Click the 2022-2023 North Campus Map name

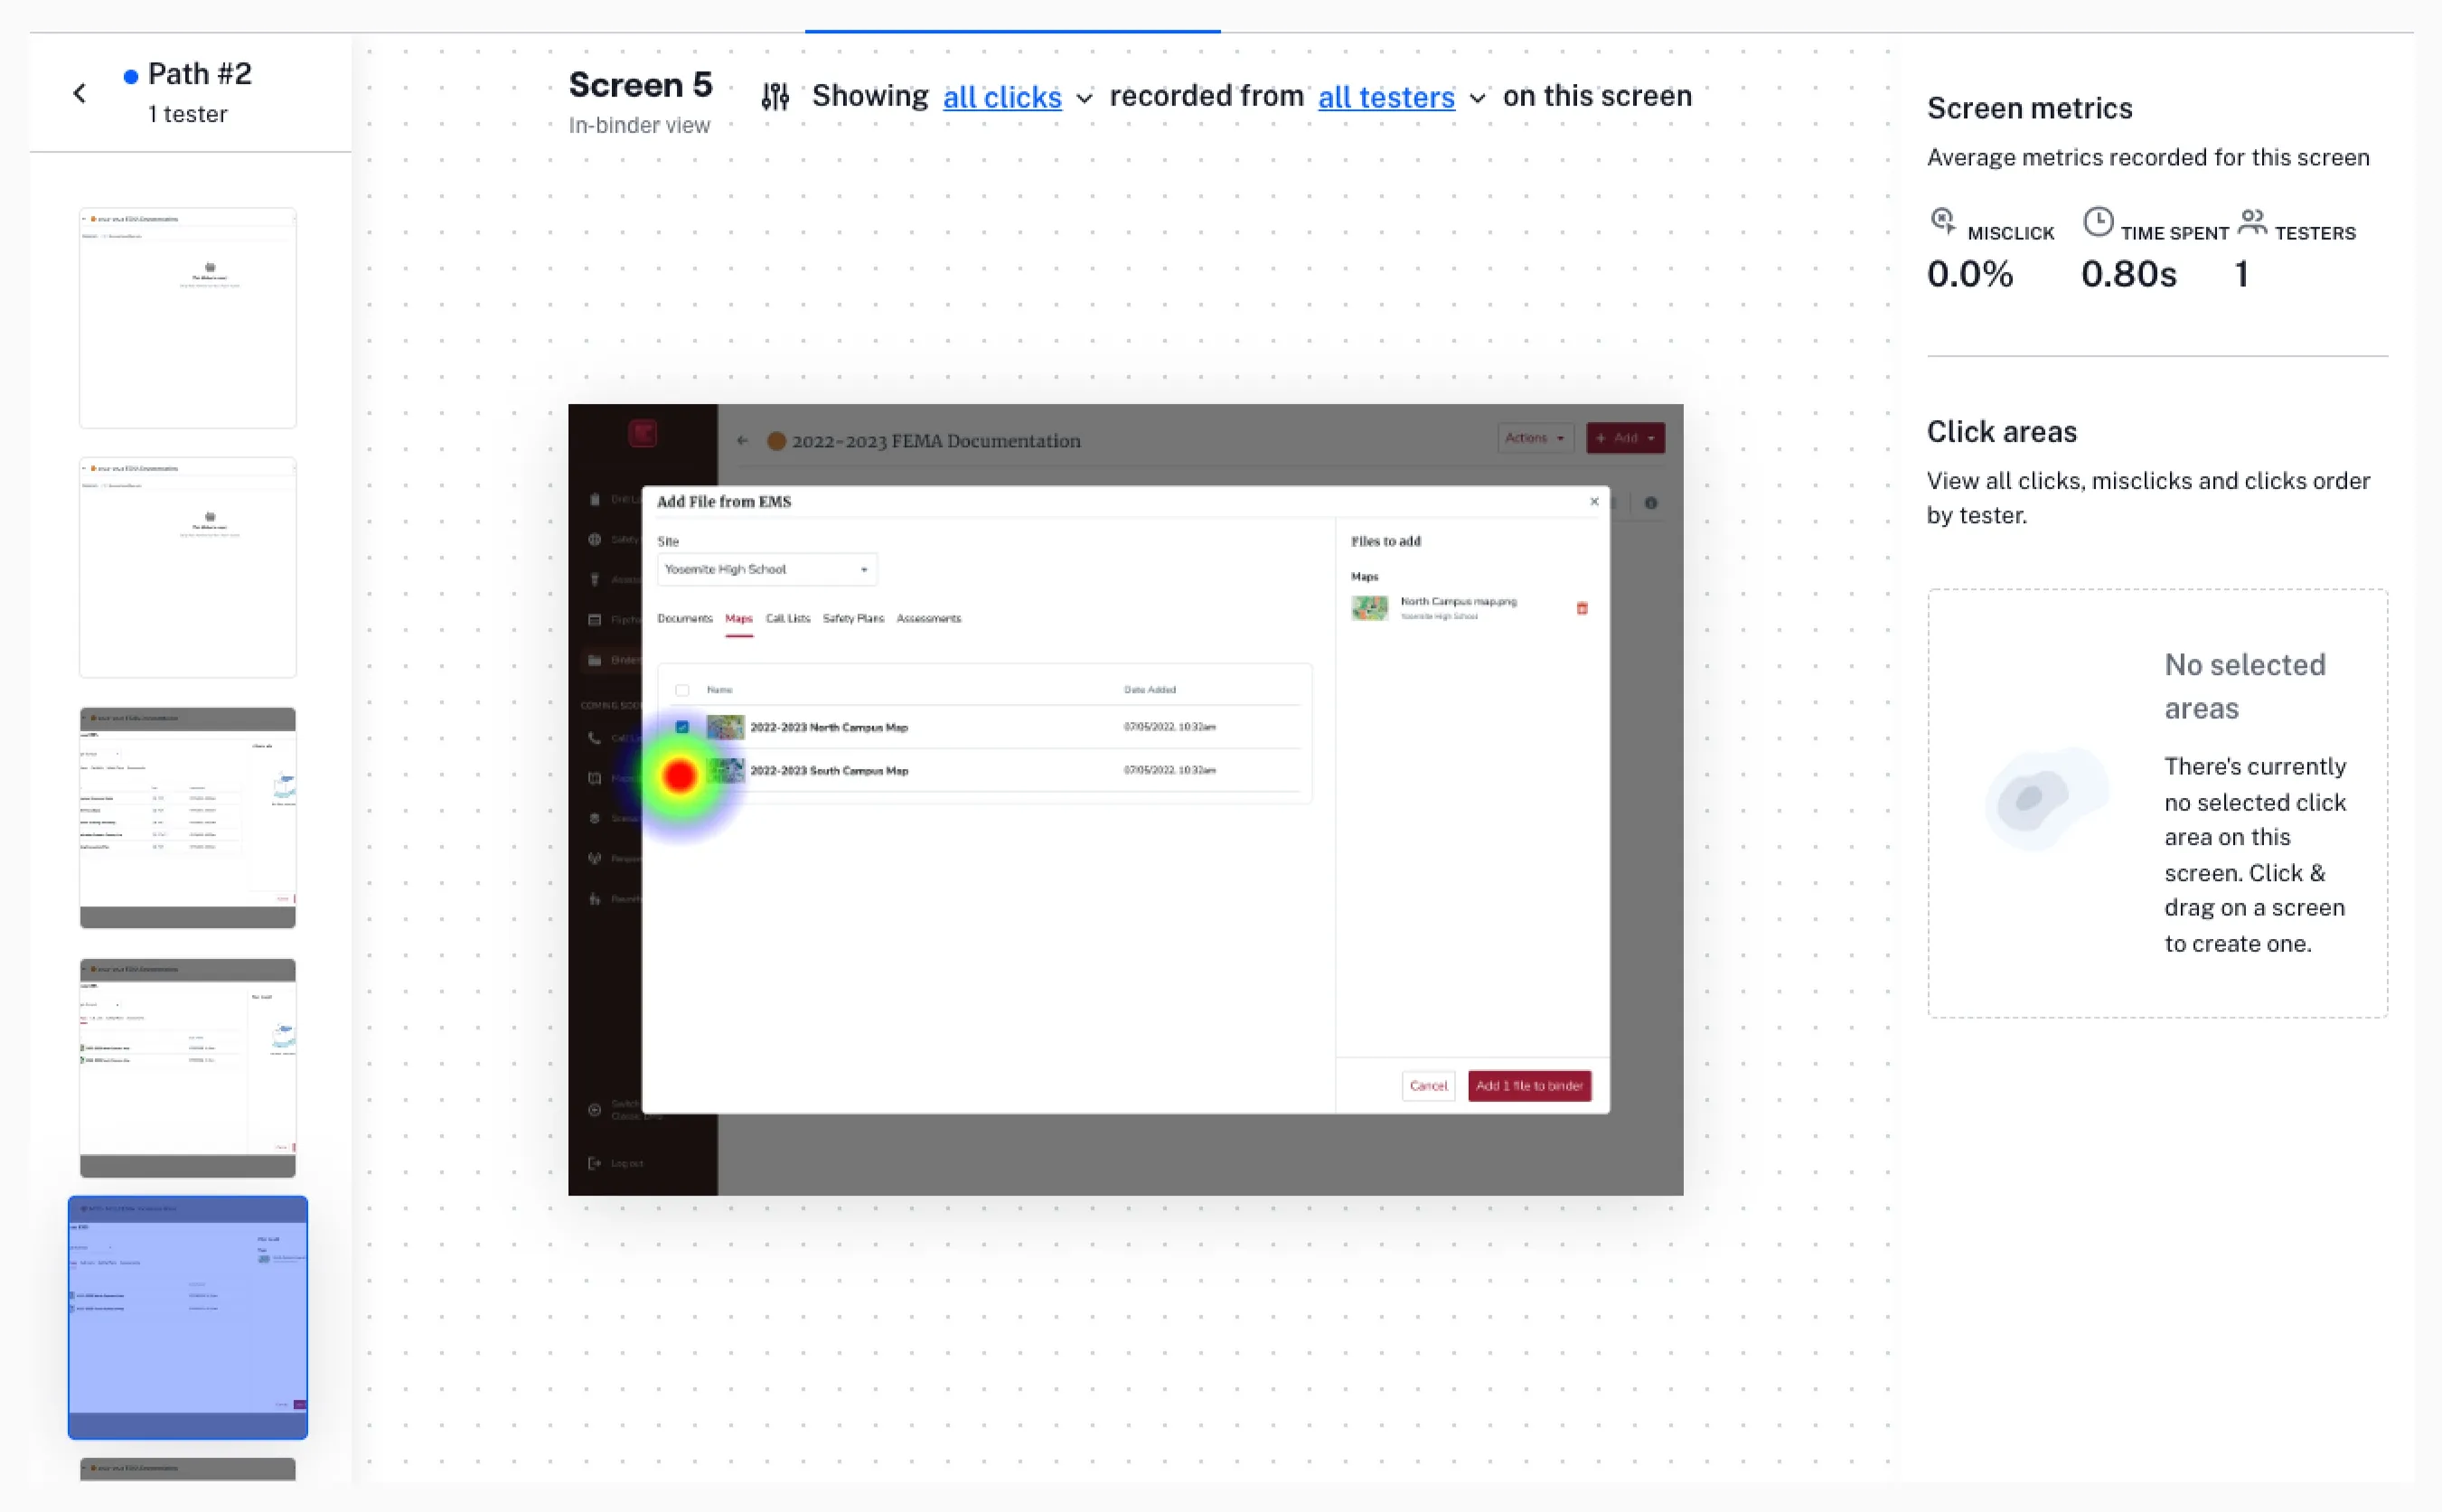(x=829, y=728)
